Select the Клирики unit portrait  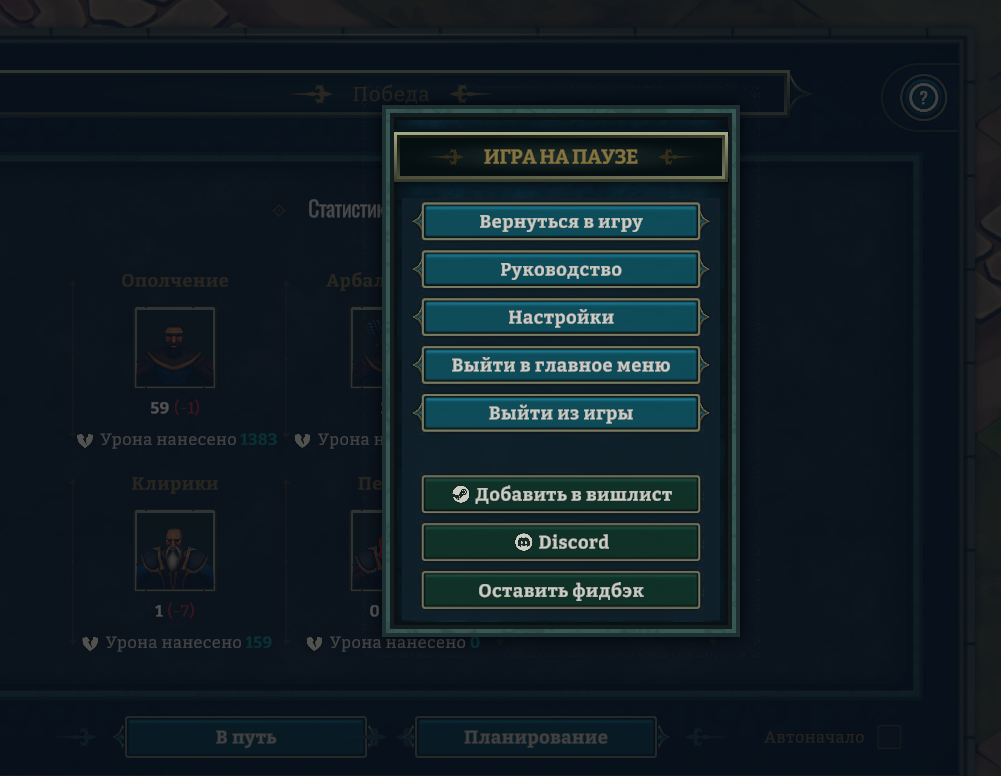175,550
